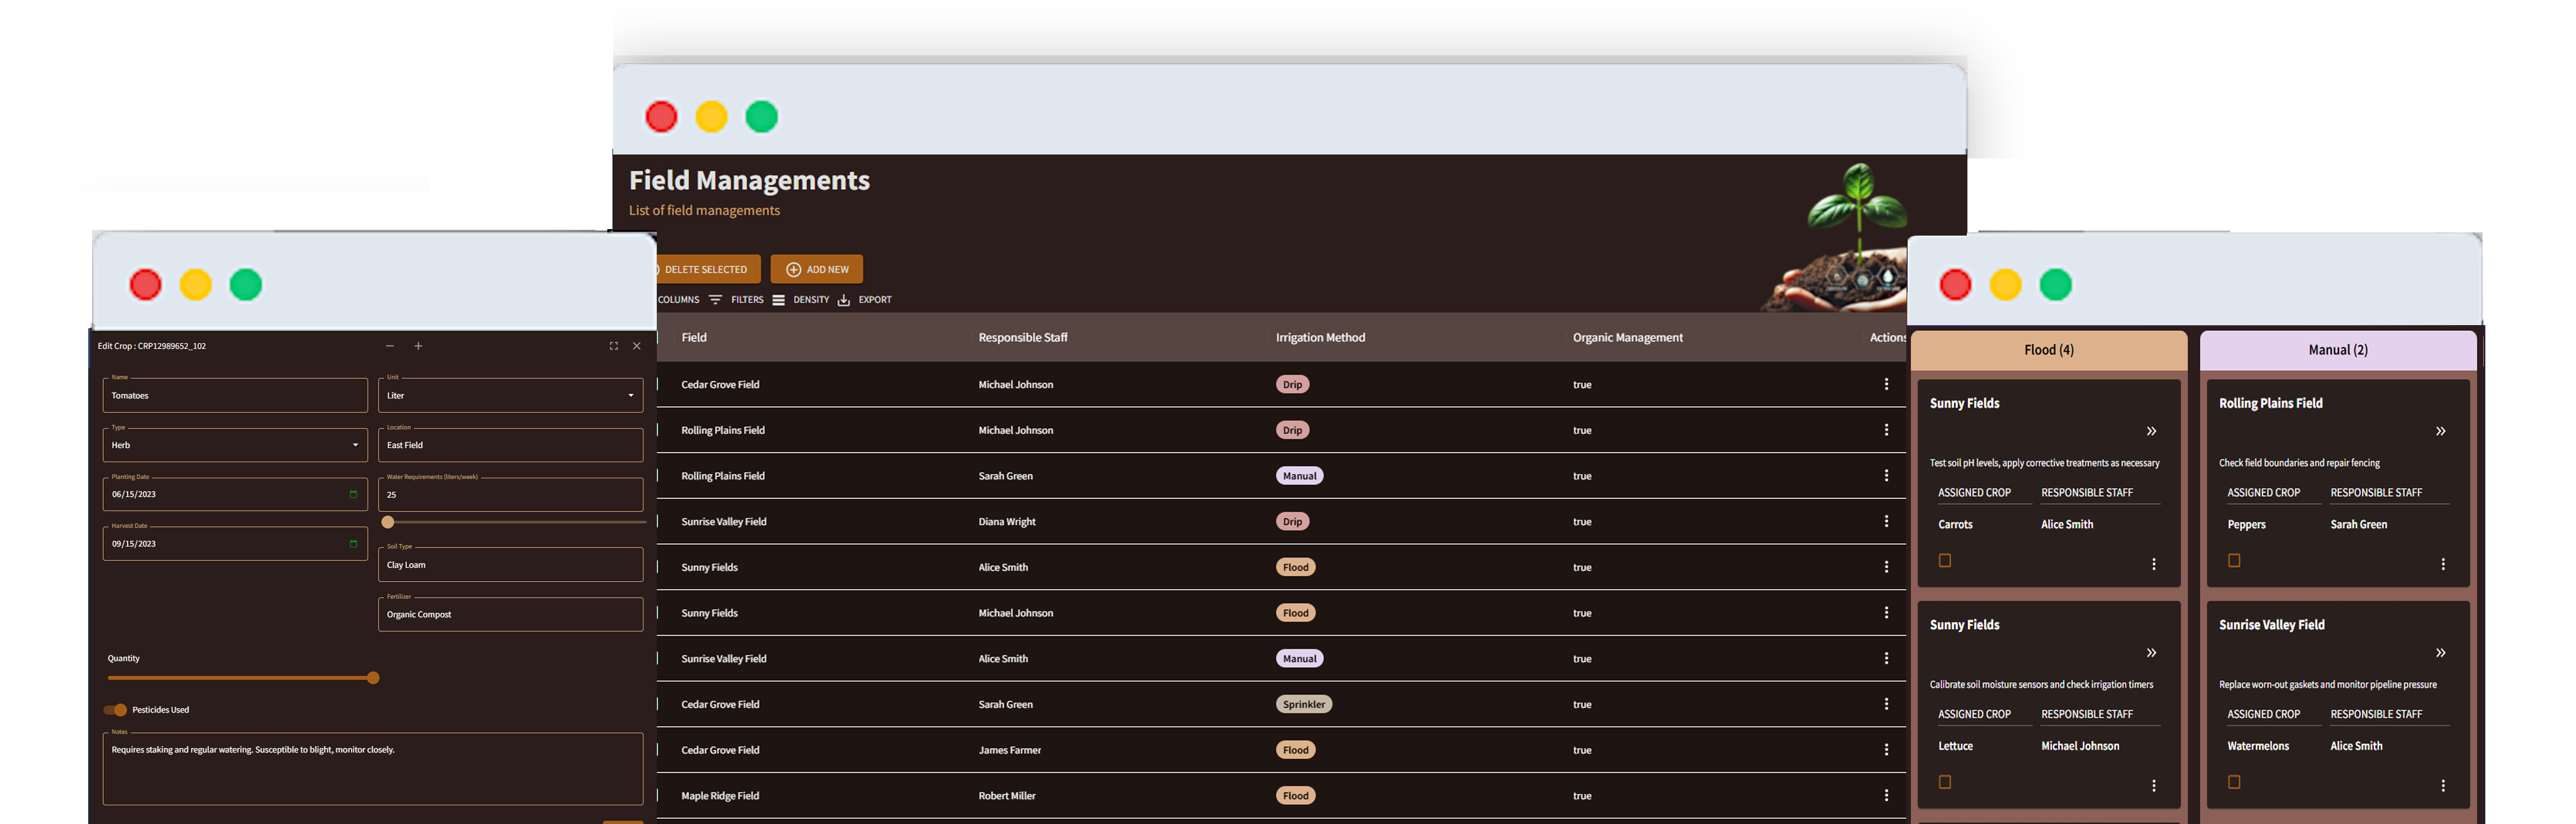Check the checkbox on the Carrots card
Screen dimensions: 2576x824
[x=1944, y=561]
